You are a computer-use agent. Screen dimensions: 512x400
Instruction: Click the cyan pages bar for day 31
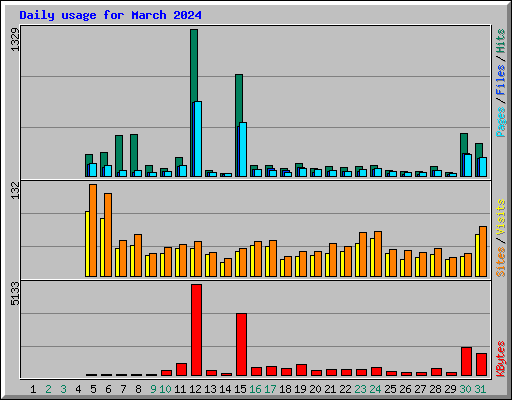tap(483, 167)
